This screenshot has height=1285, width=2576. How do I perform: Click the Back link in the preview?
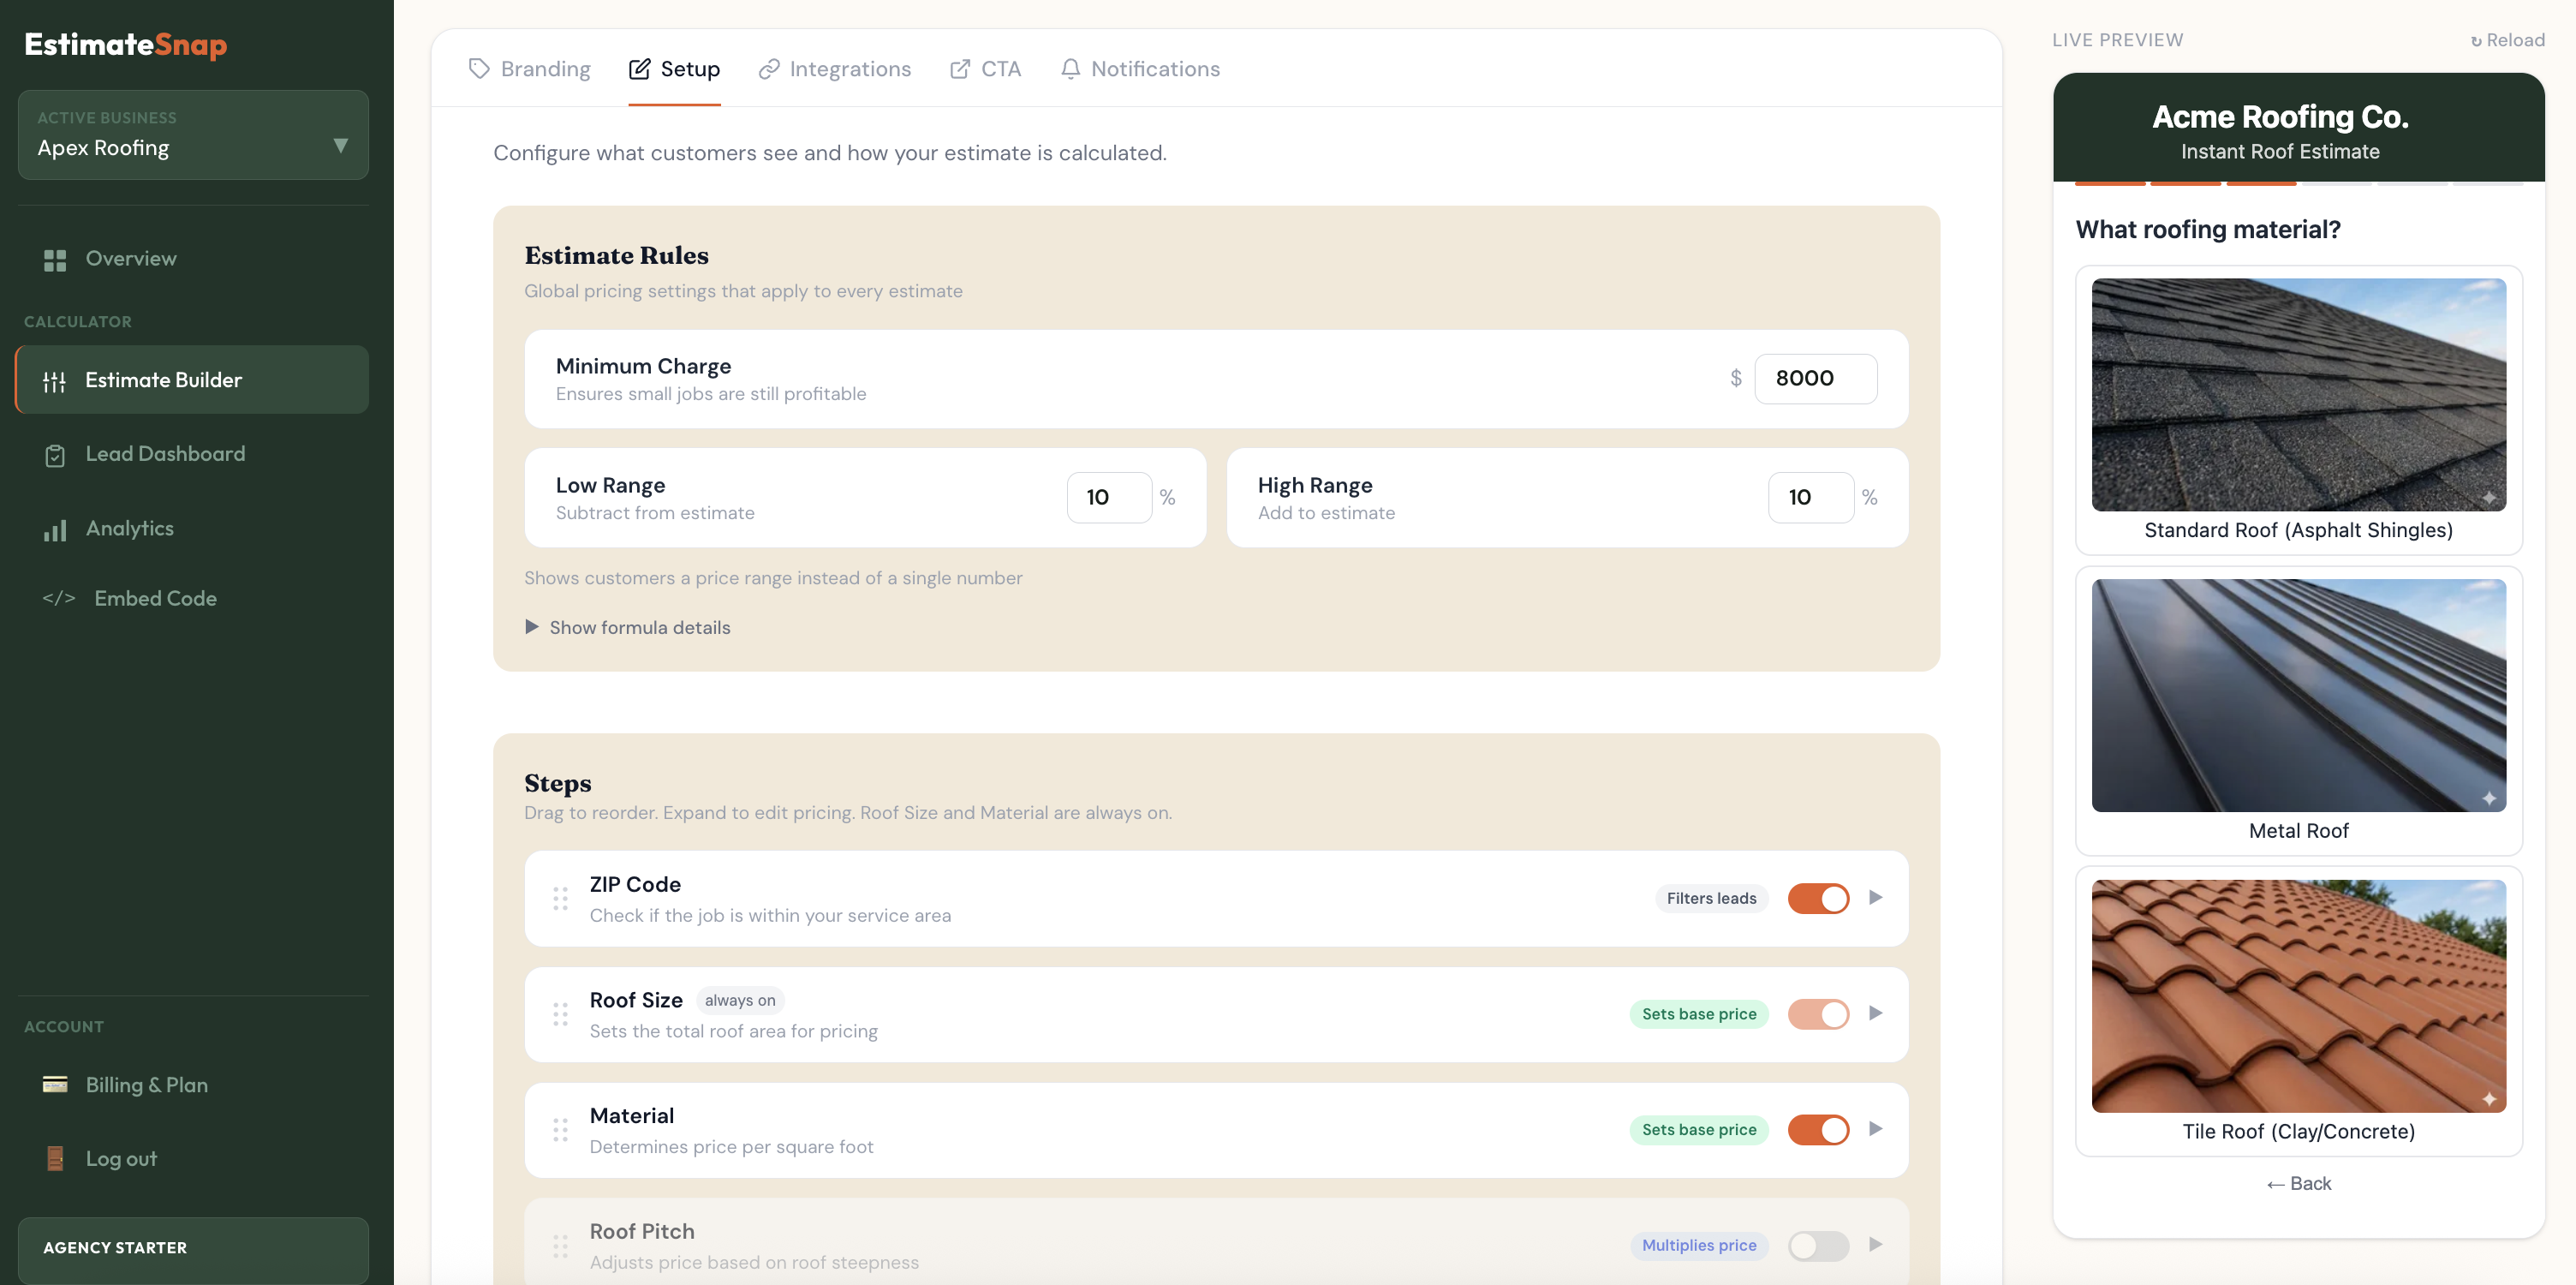tap(2298, 1183)
